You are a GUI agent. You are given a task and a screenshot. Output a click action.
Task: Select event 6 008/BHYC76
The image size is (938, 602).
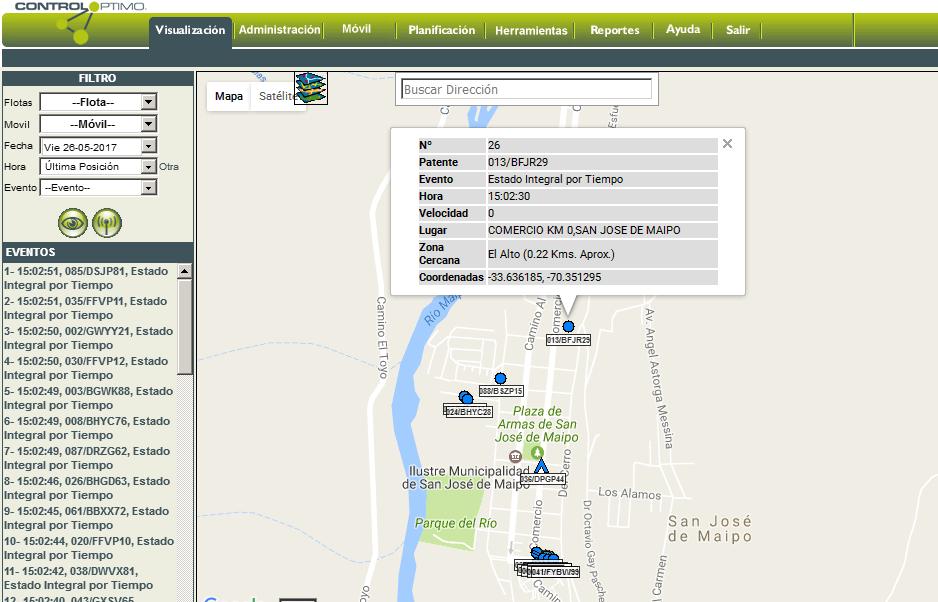tap(87, 428)
